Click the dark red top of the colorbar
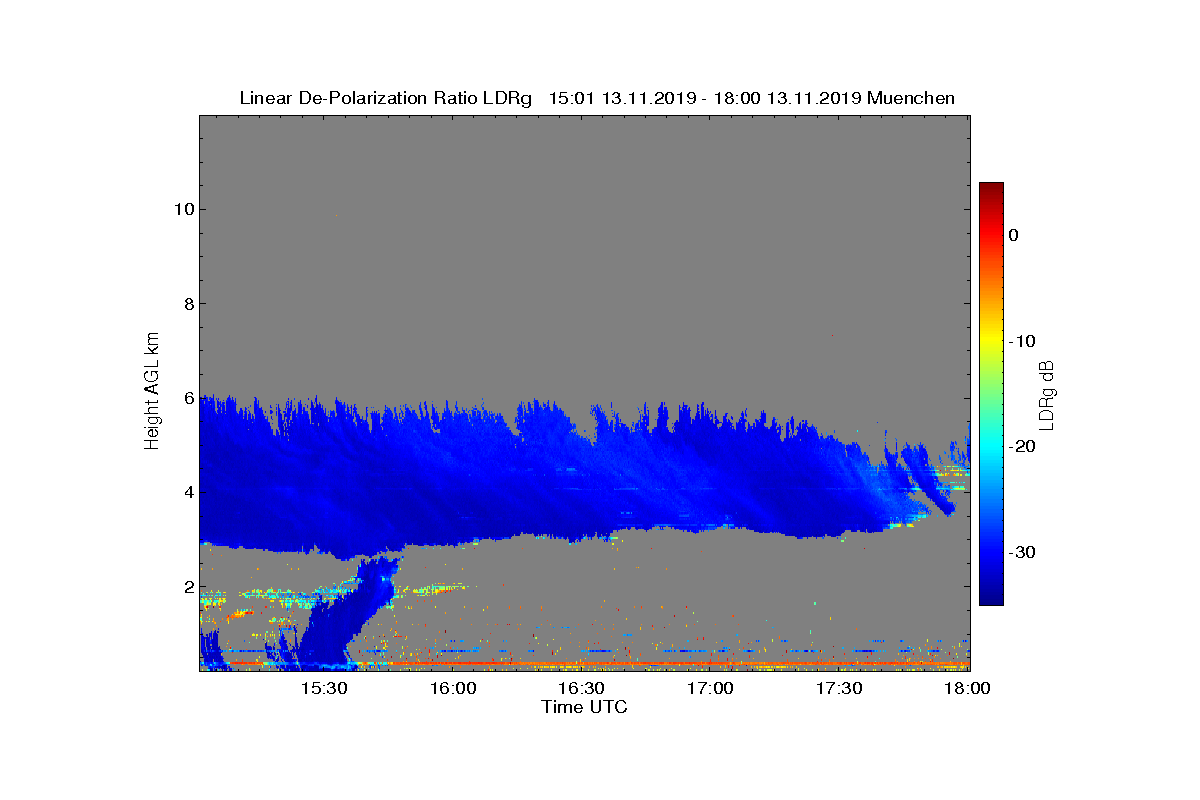Viewport: 1200px width, 800px height. point(991,190)
